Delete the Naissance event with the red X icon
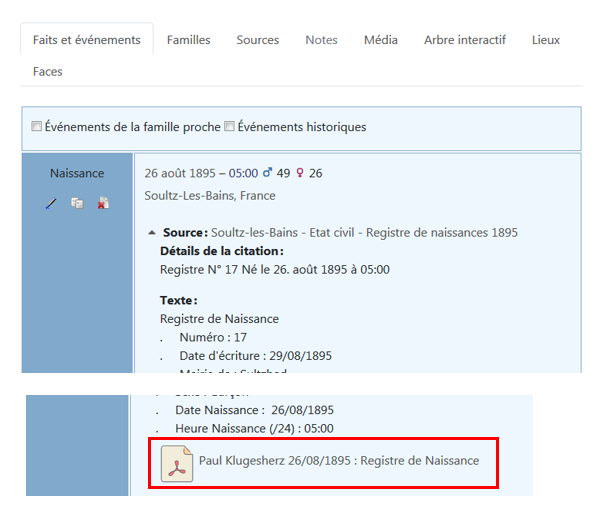The width and height of the screenshot is (608, 521). 102,203
